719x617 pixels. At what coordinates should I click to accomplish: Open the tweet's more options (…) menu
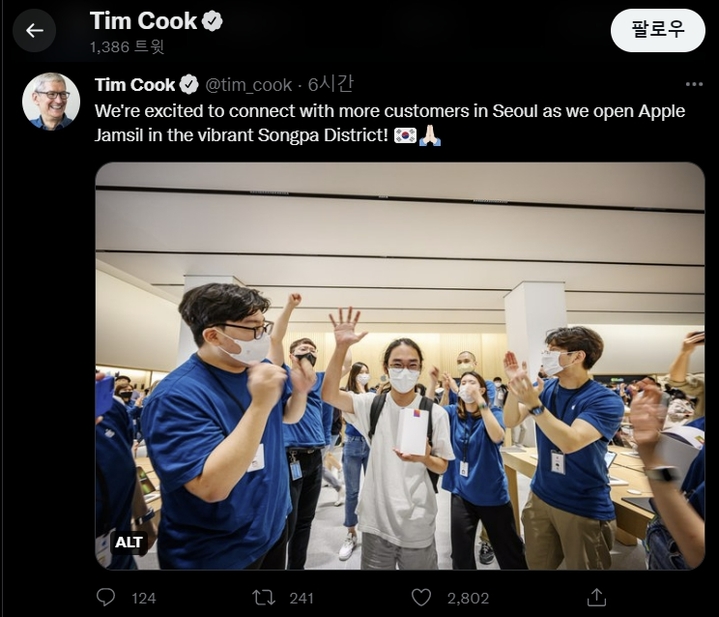point(694,85)
